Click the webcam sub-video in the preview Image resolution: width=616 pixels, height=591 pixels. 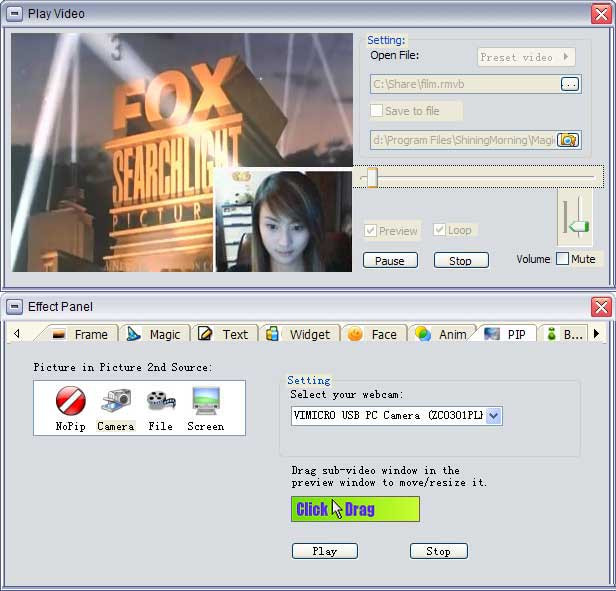point(283,221)
